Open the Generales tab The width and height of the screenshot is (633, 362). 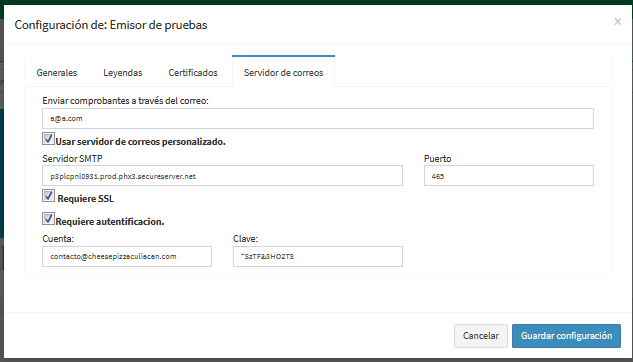[x=57, y=73]
